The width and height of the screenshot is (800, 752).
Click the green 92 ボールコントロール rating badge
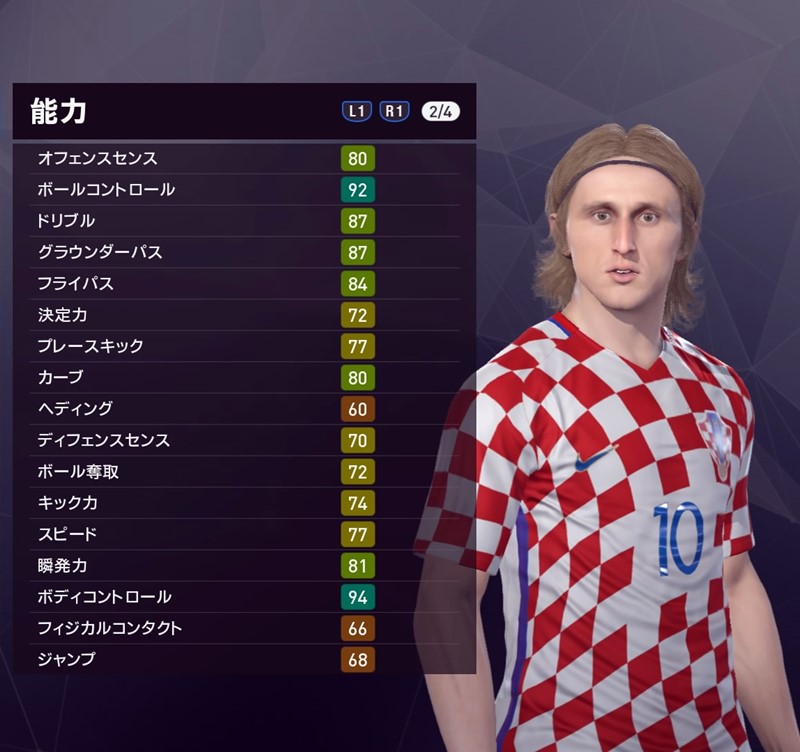[x=358, y=190]
